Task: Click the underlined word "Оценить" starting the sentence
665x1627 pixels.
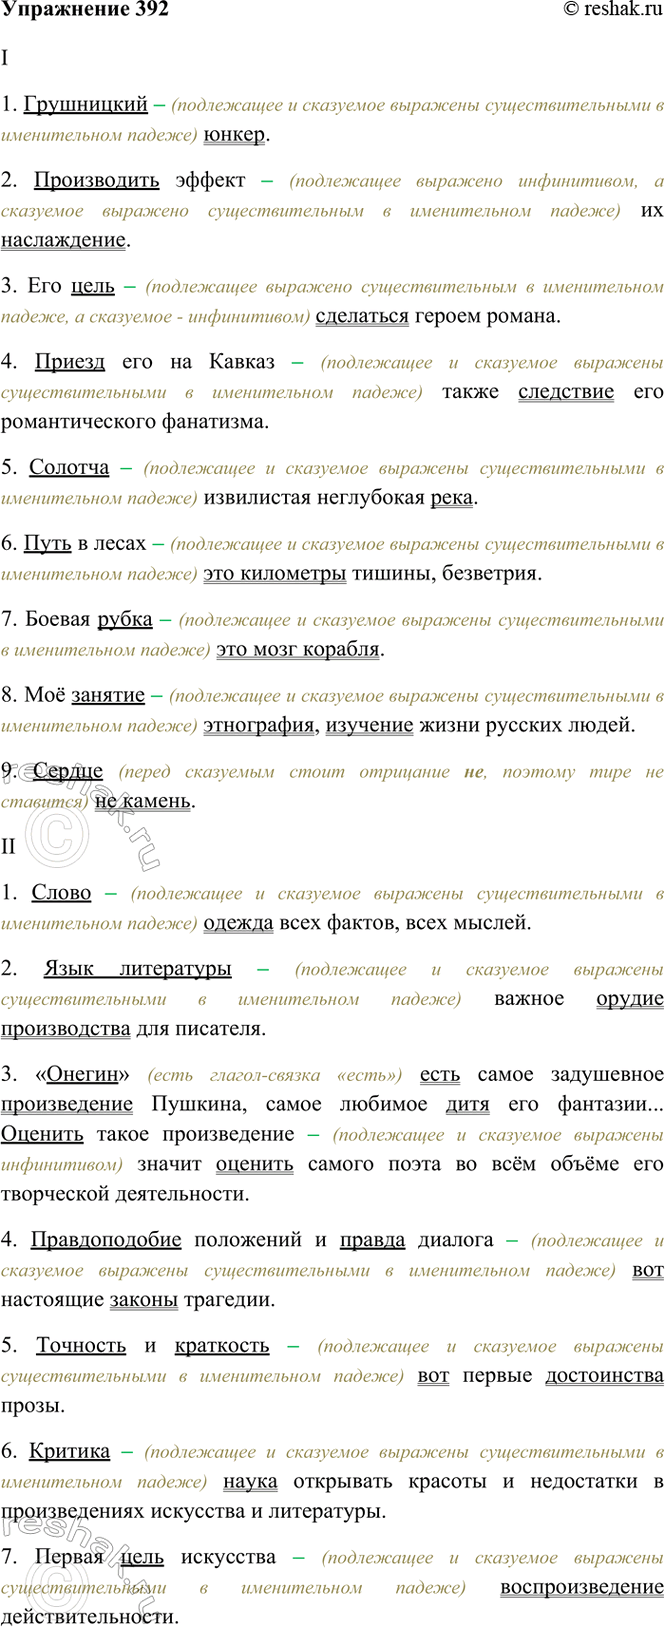Action: point(43,1135)
